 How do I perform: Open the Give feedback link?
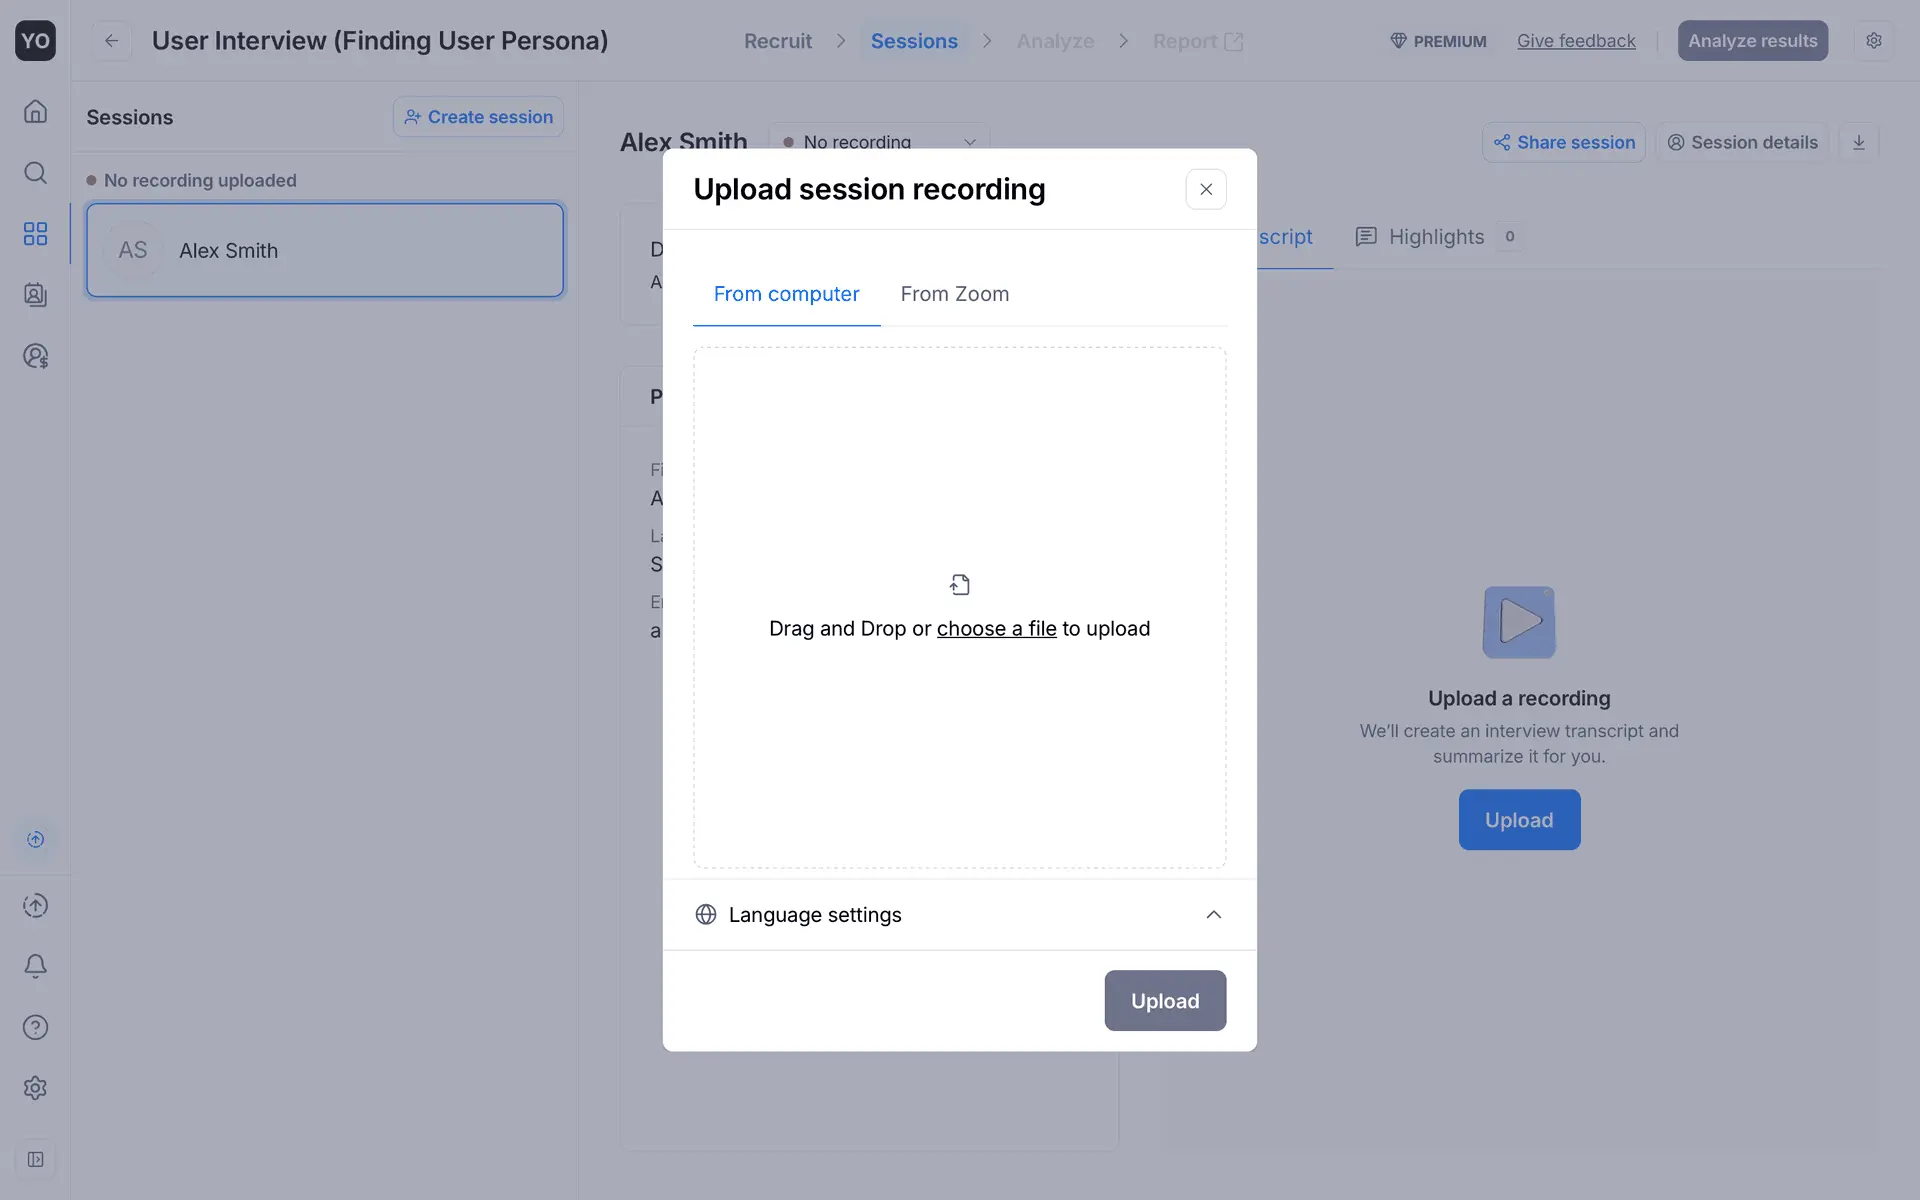(1576, 41)
